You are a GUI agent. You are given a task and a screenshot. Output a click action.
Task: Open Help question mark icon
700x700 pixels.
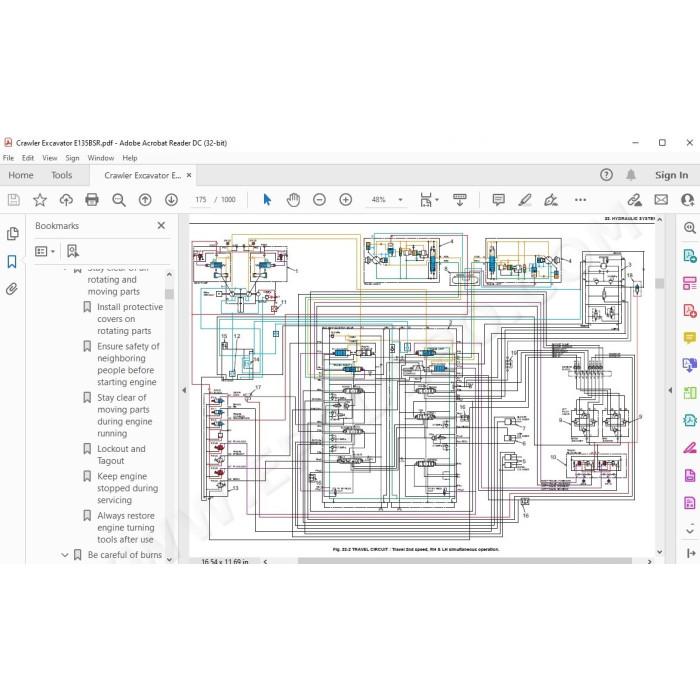[x=606, y=175]
